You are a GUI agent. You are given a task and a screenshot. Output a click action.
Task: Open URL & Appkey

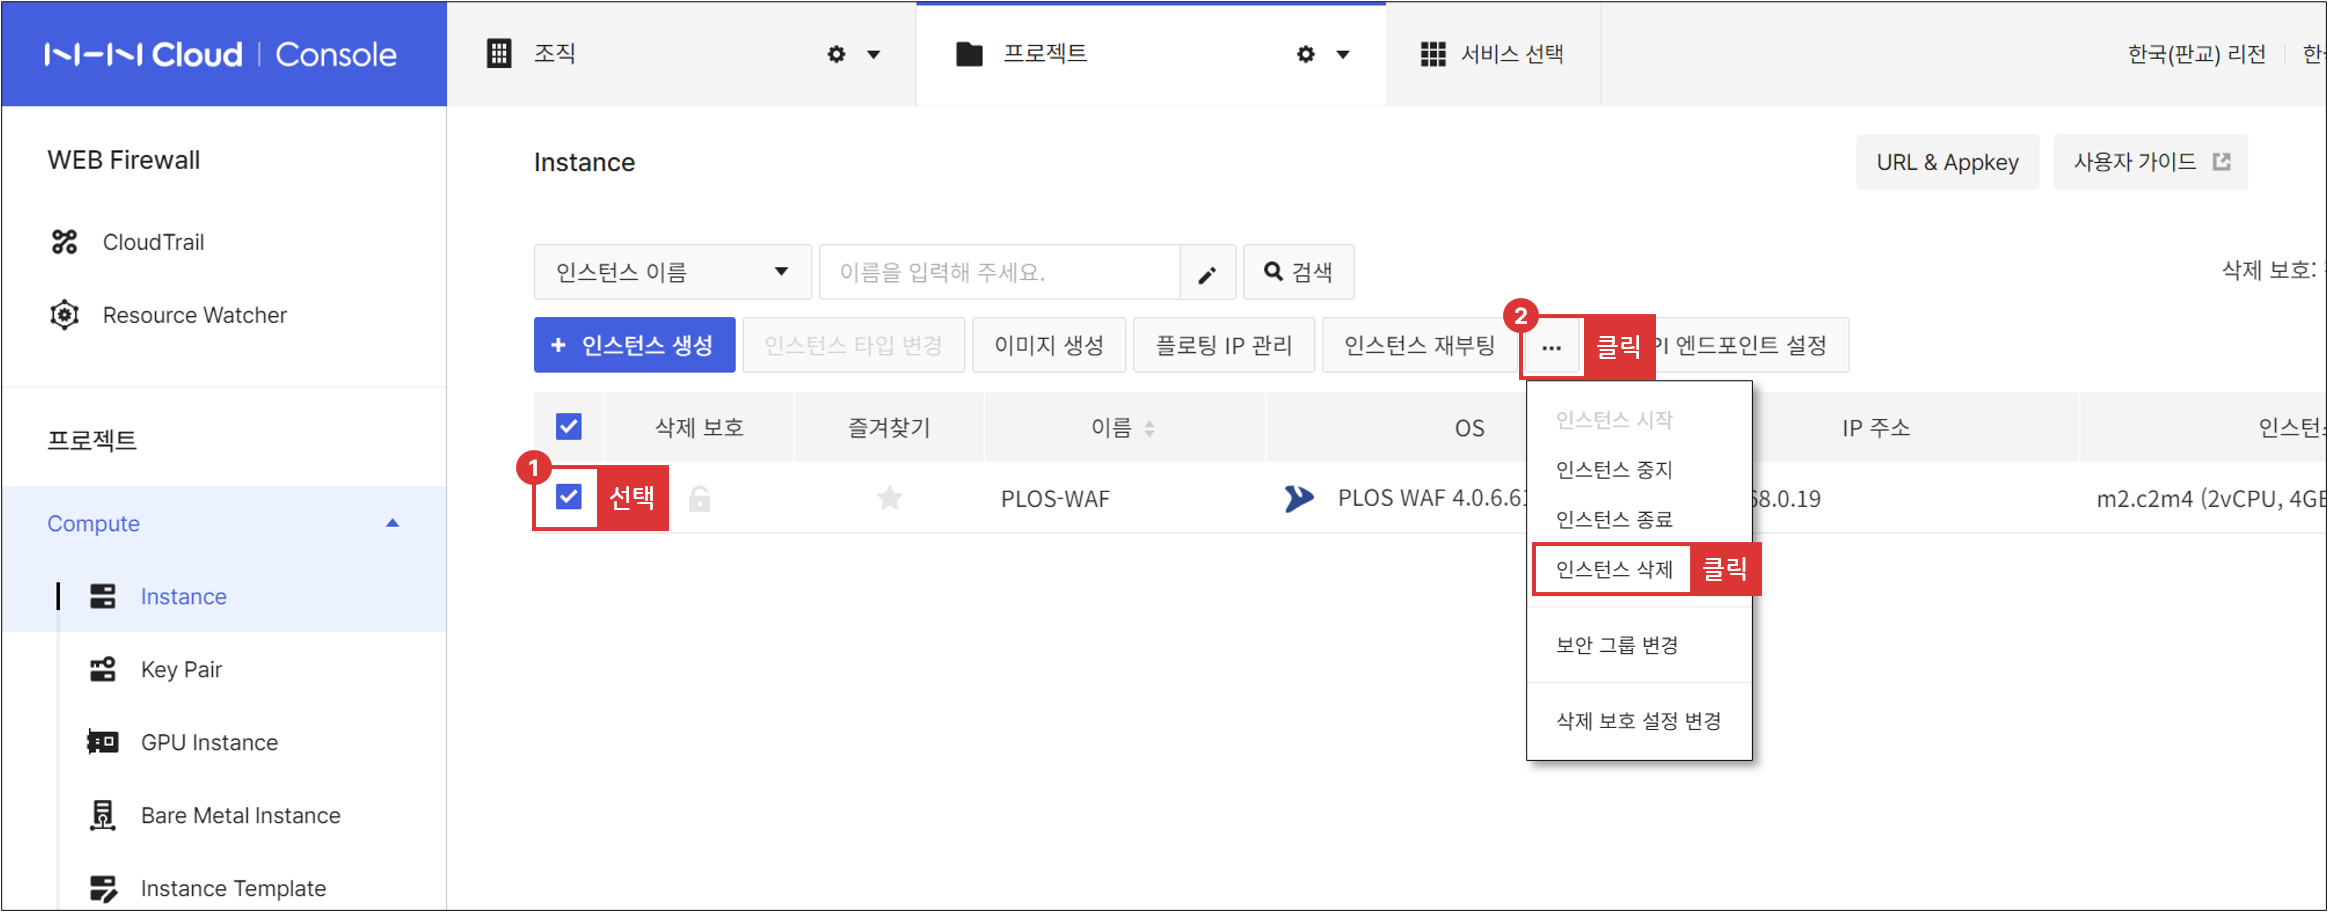pyautogui.click(x=1946, y=161)
